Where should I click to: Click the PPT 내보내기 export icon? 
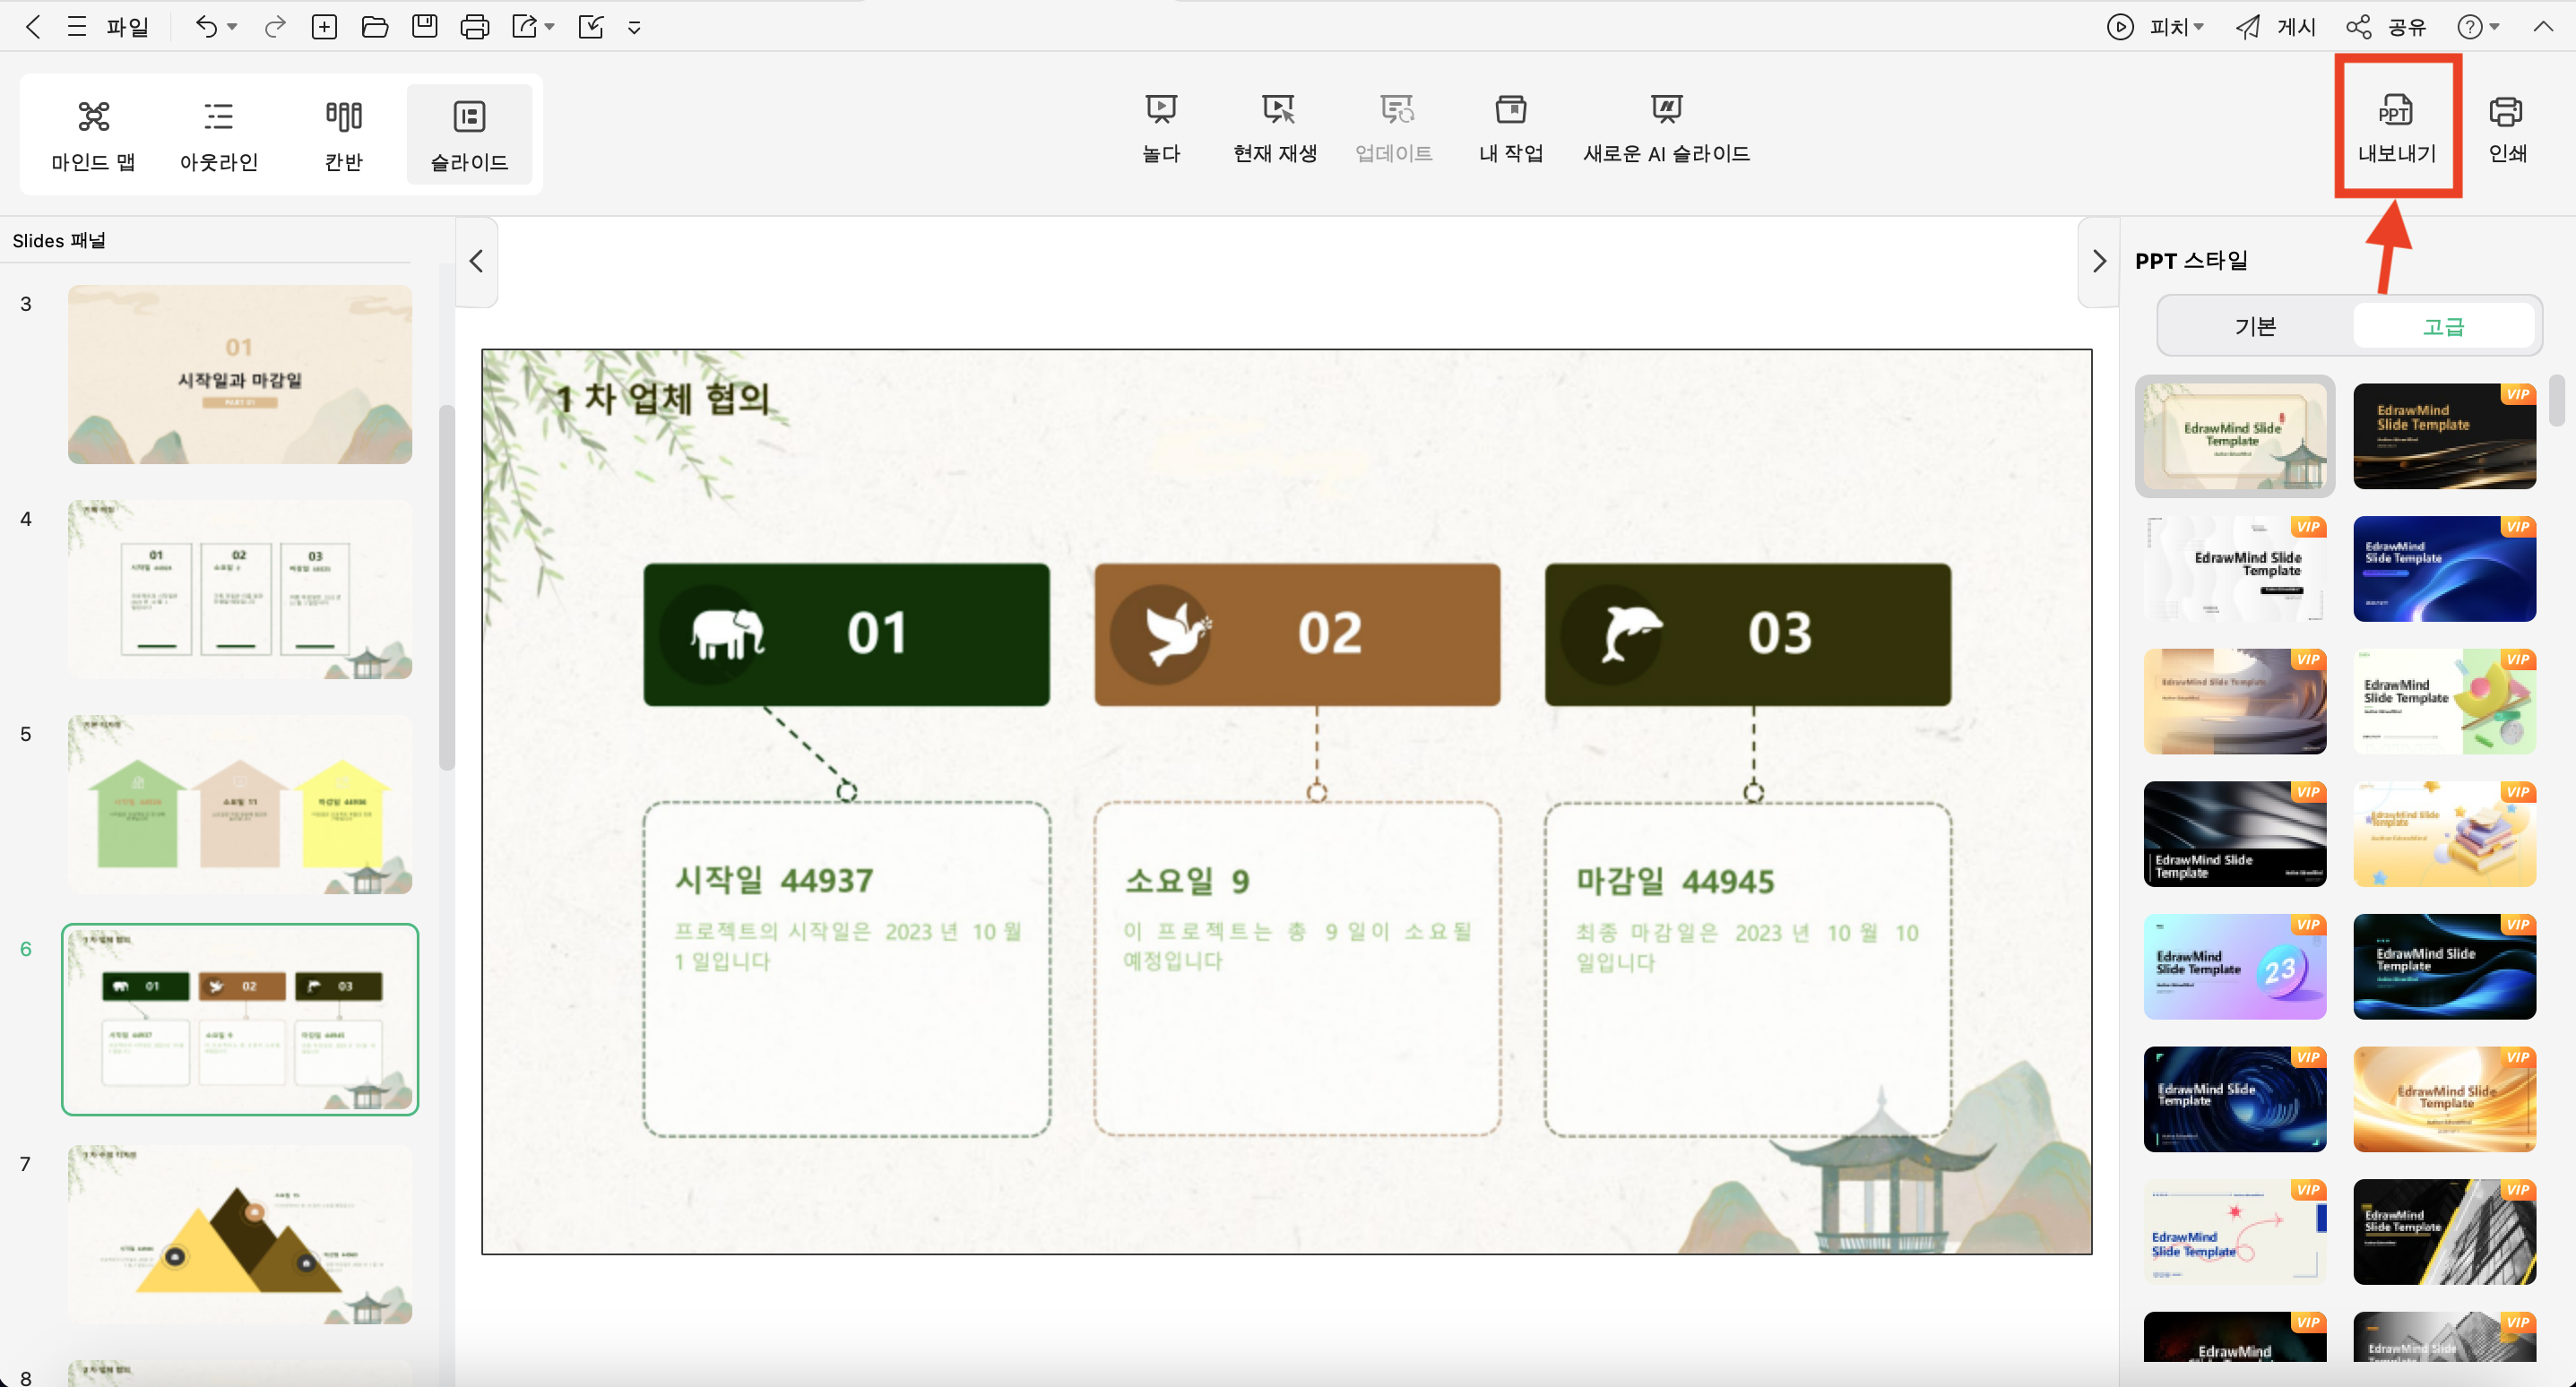click(2396, 110)
